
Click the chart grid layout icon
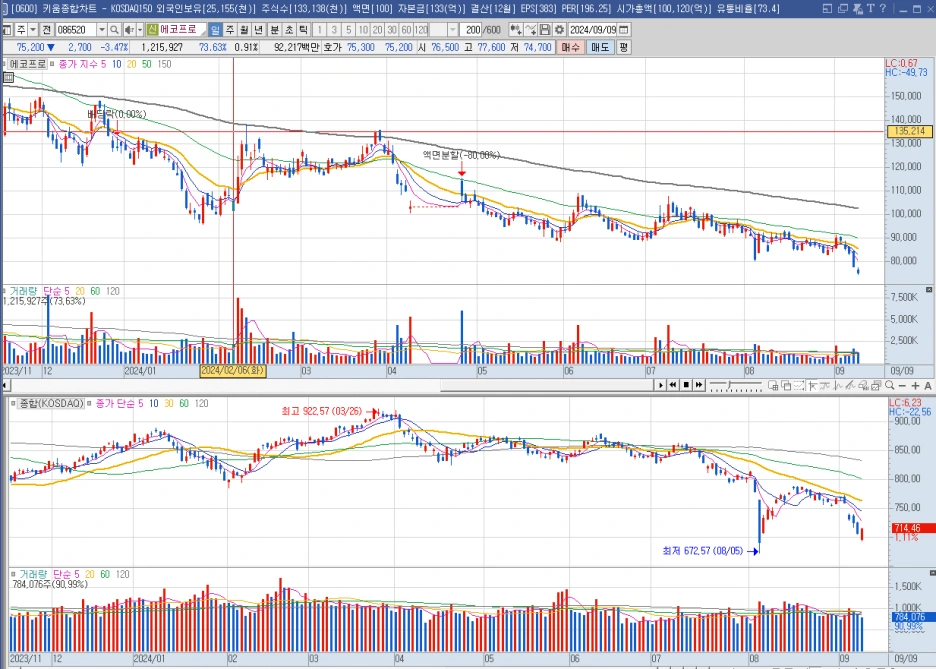[773, 386]
